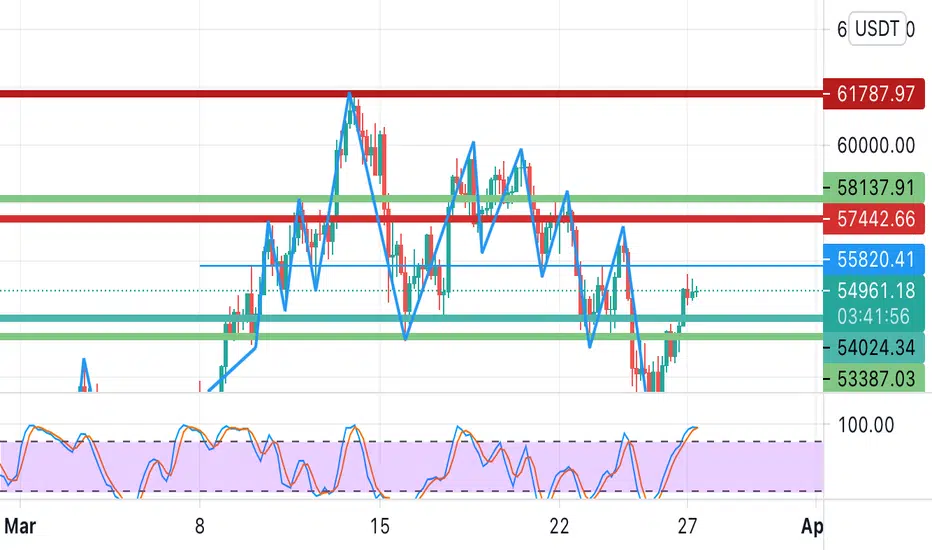The image size is (932, 550).
Task: Click the 15 date label on time axis
Action: 379,526
